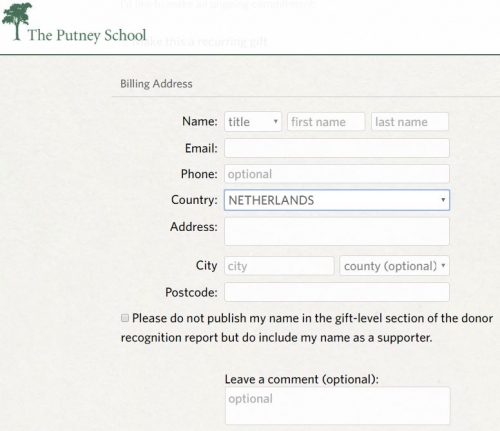Check the do-not-publish-my-name checkbox
This screenshot has height=431, width=500.
pyautogui.click(x=125, y=318)
